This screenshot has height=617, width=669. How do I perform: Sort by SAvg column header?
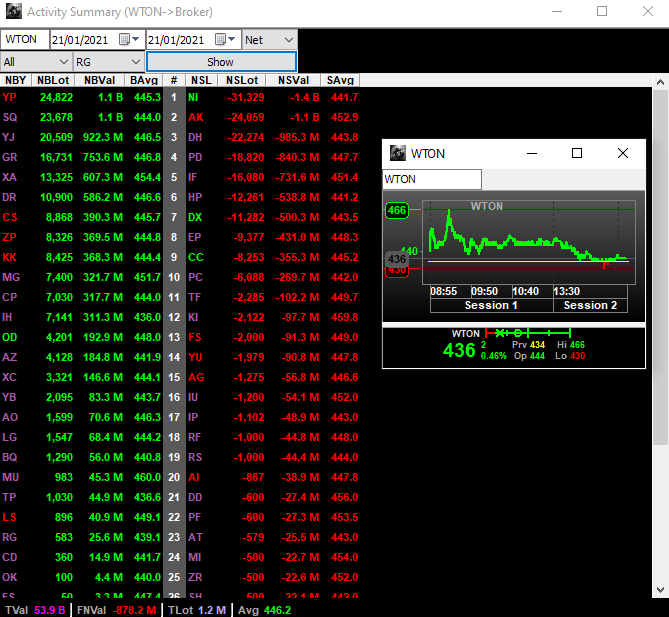[340, 80]
